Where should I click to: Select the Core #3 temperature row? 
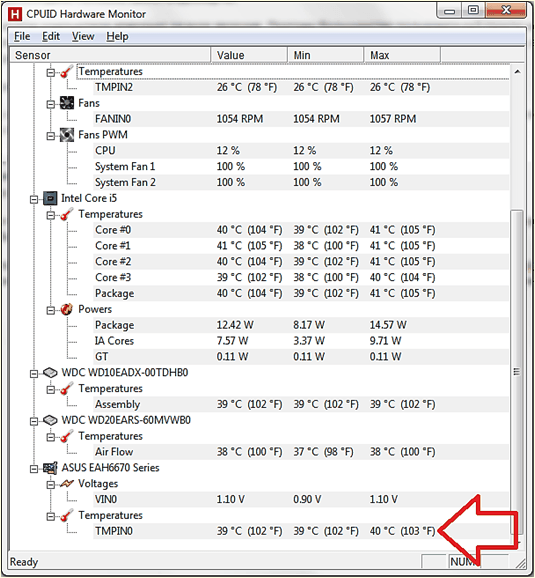coord(301,278)
